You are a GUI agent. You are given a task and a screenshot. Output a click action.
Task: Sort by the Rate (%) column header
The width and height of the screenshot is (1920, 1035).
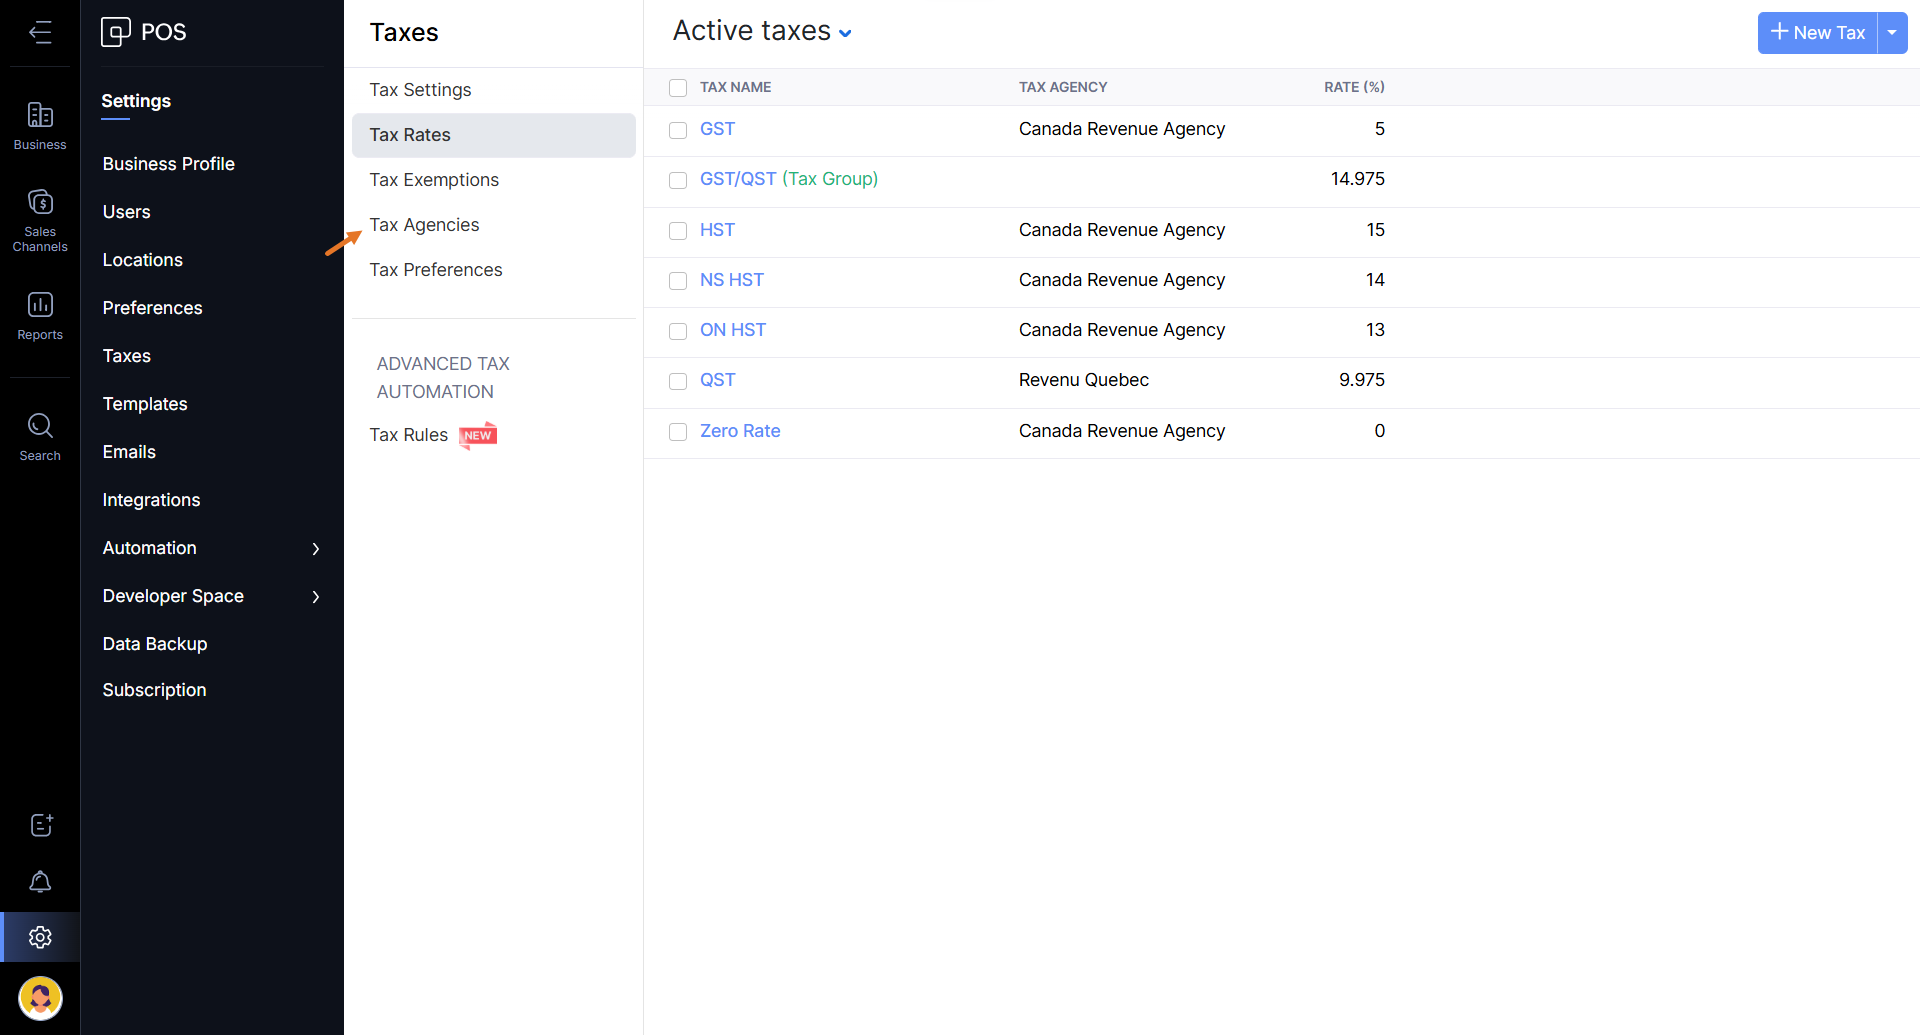(1353, 87)
